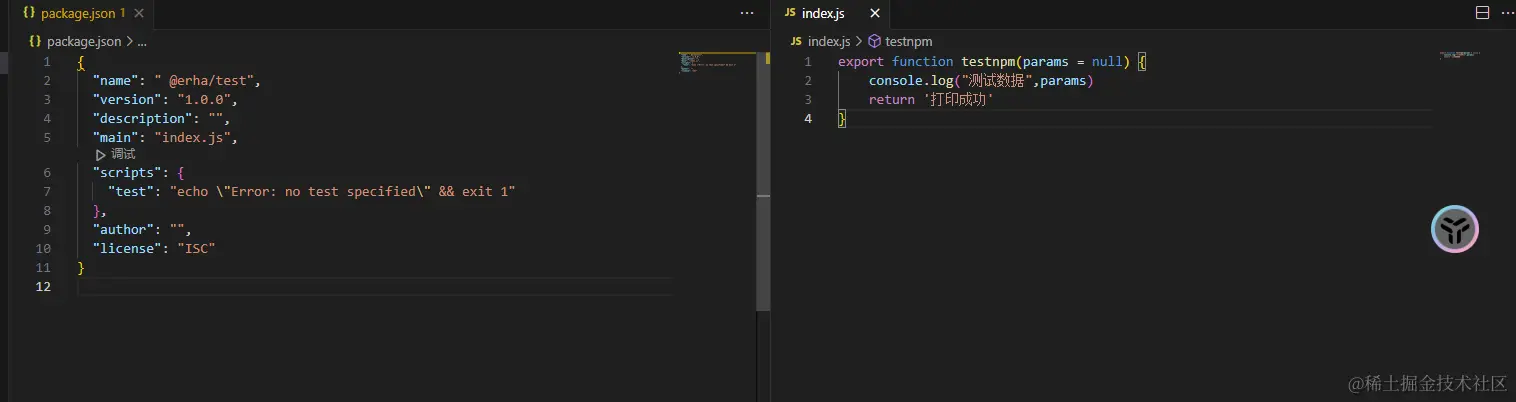Click the closing brace on line 4 of index.js
Image resolution: width=1516 pixels, height=402 pixels.
point(842,119)
